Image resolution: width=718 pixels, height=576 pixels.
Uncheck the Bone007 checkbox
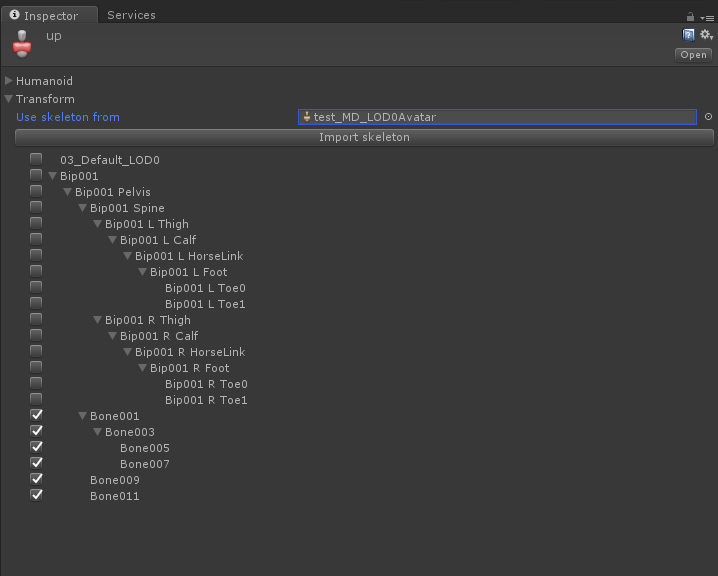36,463
